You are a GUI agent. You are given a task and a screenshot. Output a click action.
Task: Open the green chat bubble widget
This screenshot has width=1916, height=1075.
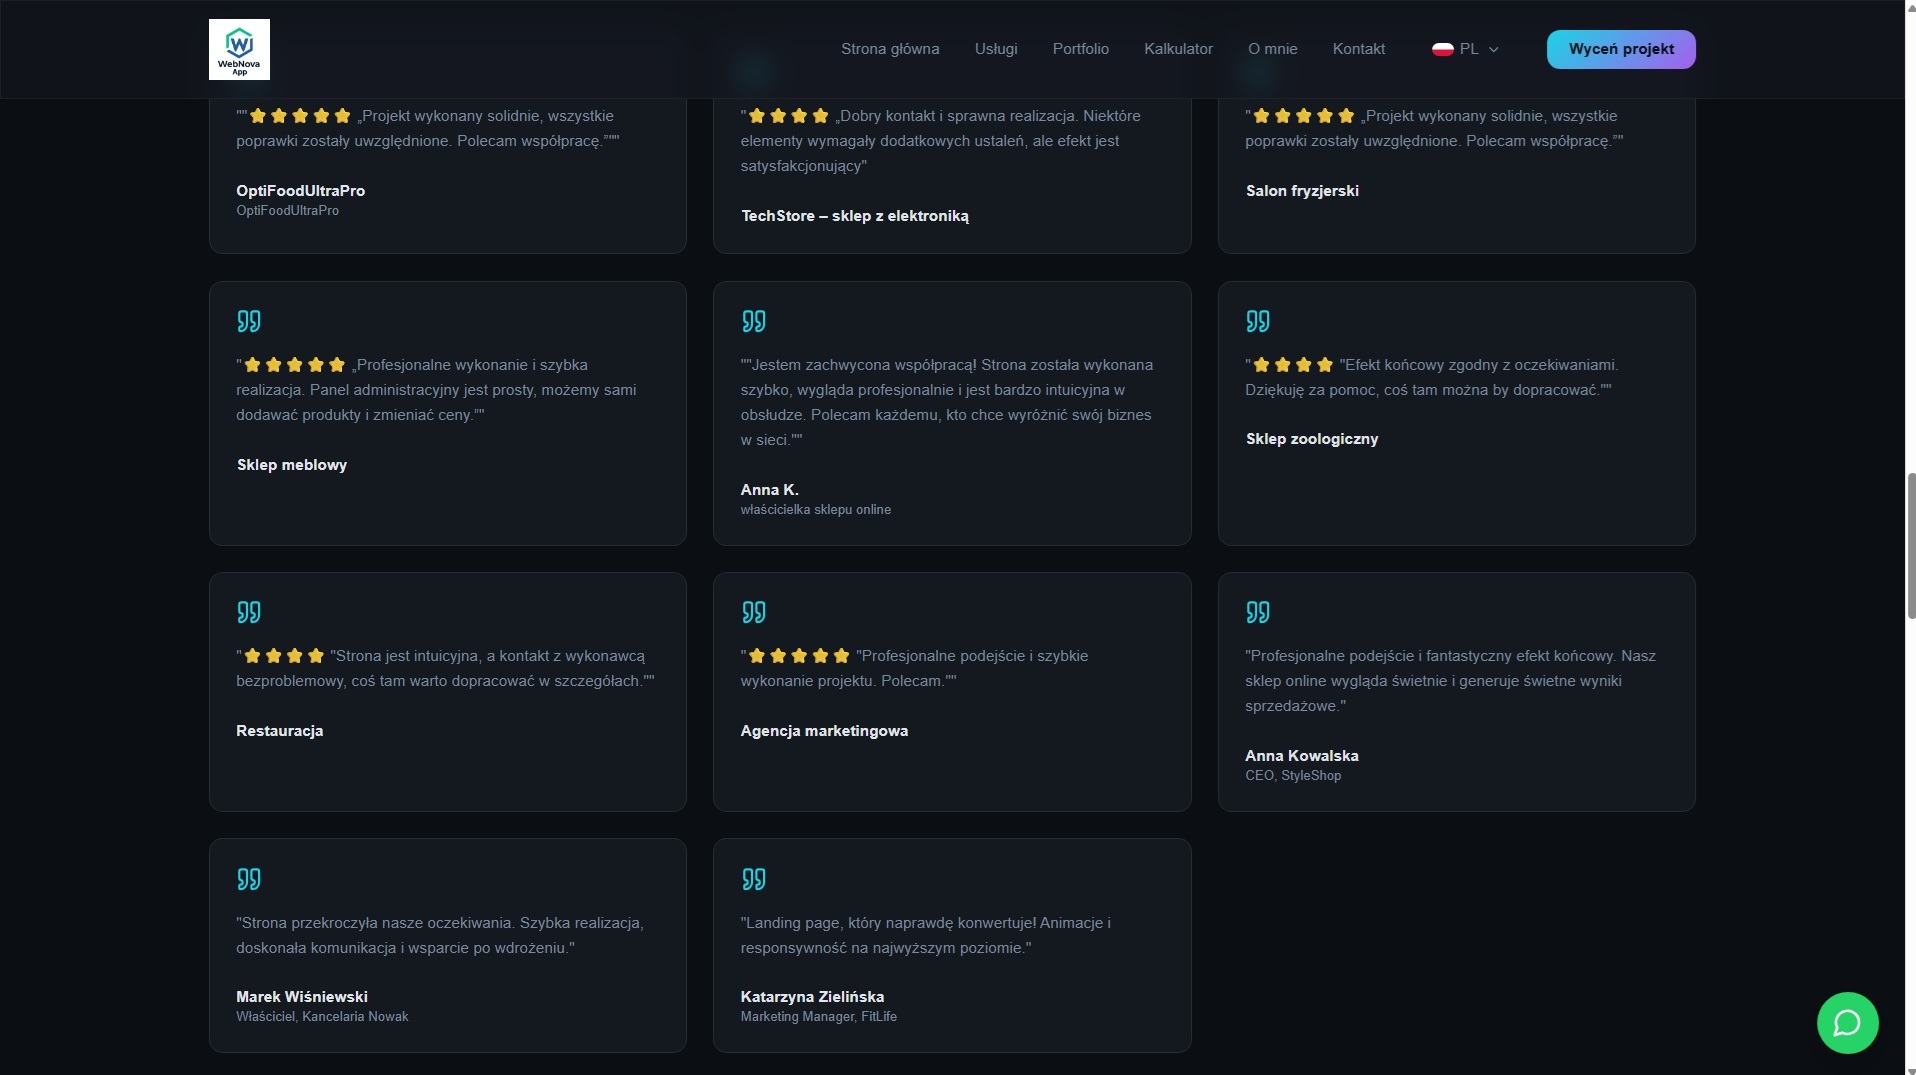tap(1846, 1022)
